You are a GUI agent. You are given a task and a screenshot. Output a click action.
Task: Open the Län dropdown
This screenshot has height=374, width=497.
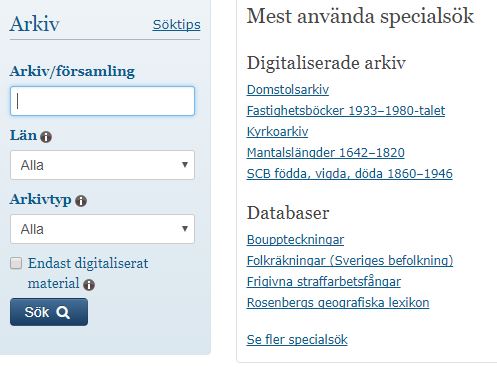102,165
